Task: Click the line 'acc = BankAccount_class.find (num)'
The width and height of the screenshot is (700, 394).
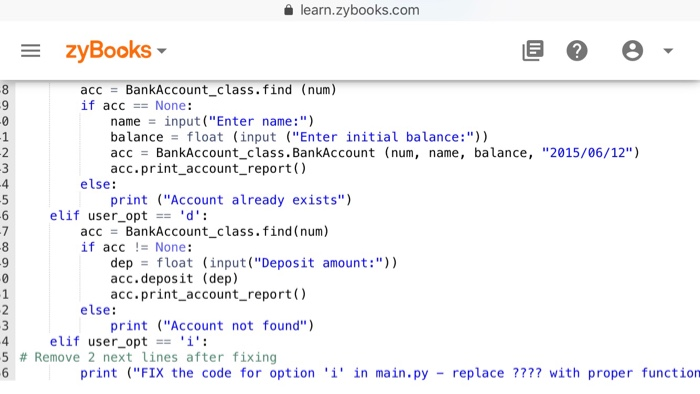Action: coord(208,90)
